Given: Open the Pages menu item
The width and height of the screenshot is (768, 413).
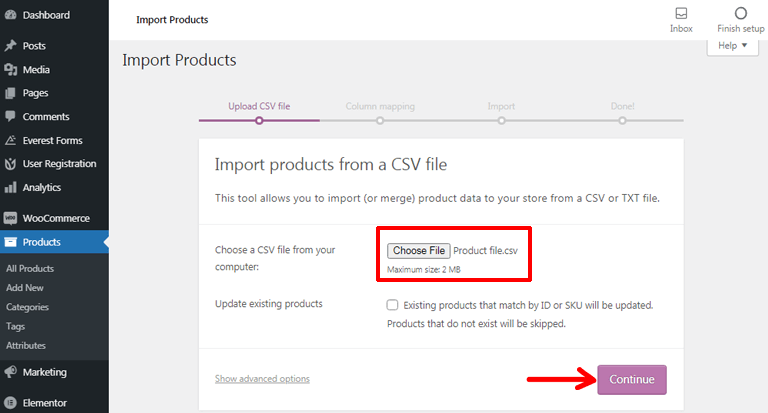Looking at the screenshot, I should coord(35,93).
